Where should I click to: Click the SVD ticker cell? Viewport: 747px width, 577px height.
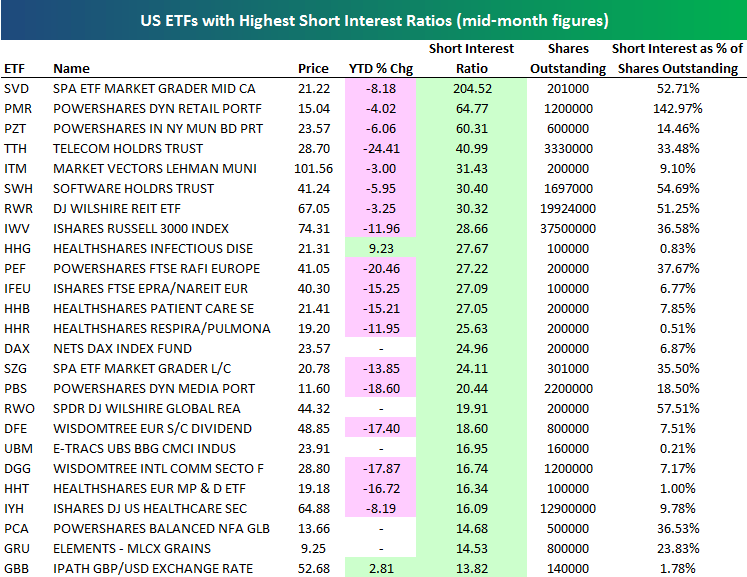17,89
